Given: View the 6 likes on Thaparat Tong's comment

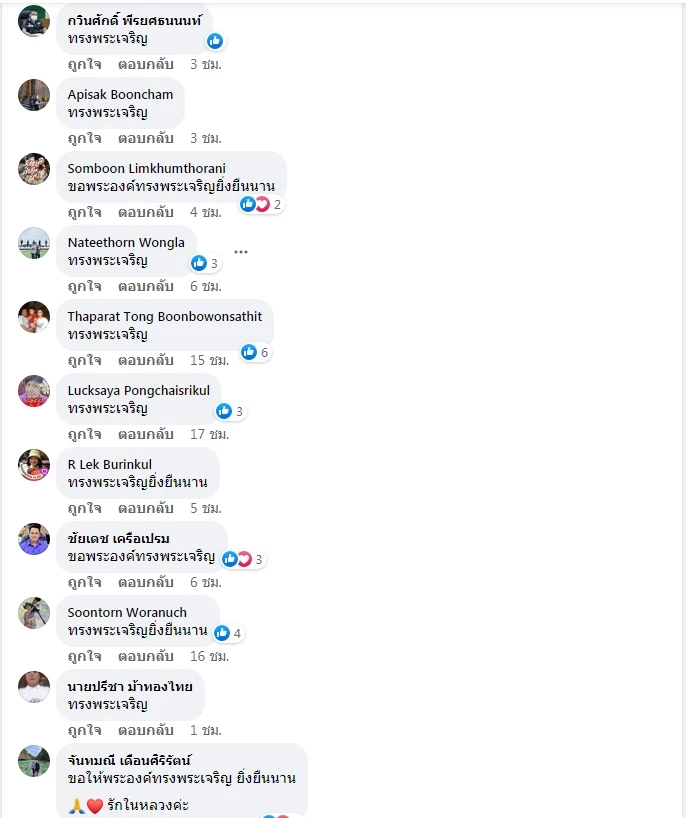Looking at the screenshot, I should coord(255,353).
